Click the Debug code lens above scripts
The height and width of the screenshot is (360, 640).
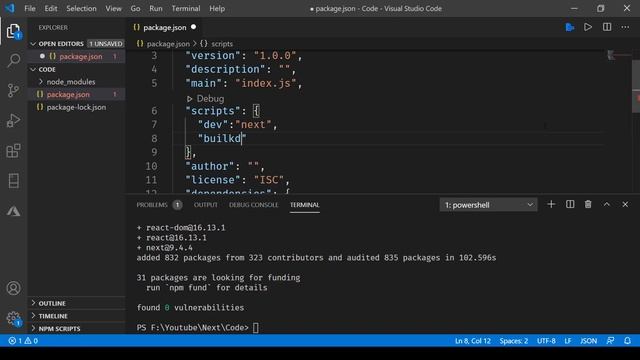(x=206, y=98)
